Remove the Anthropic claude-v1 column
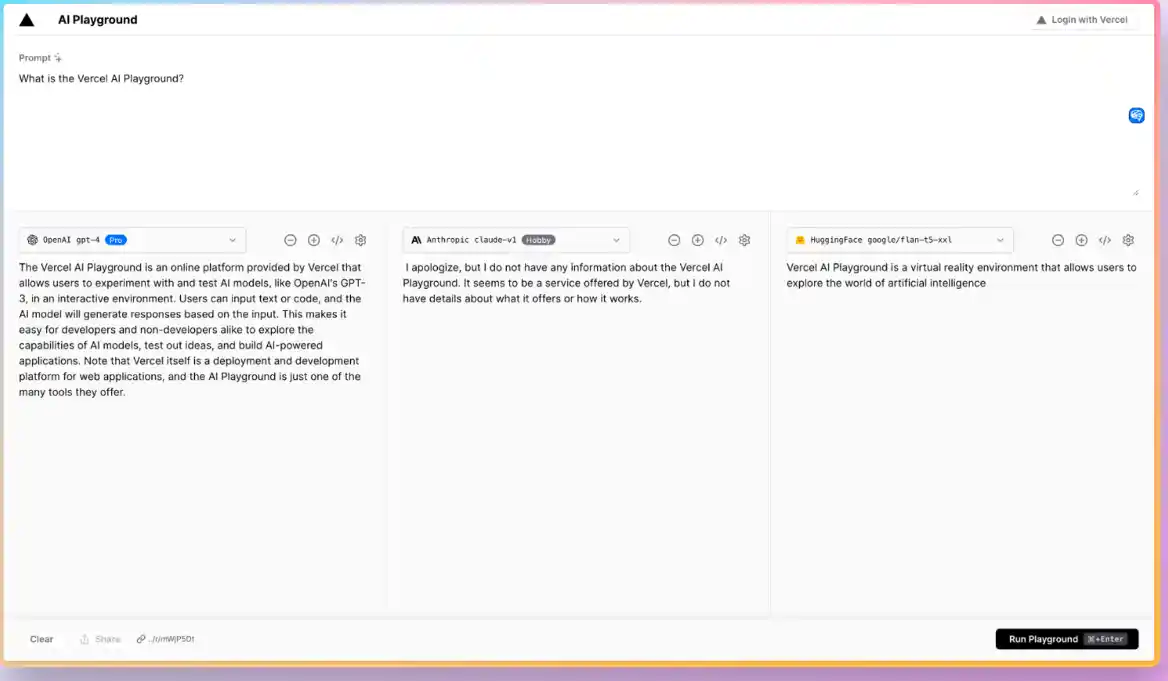This screenshot has height=681, width=1168. 674,240
